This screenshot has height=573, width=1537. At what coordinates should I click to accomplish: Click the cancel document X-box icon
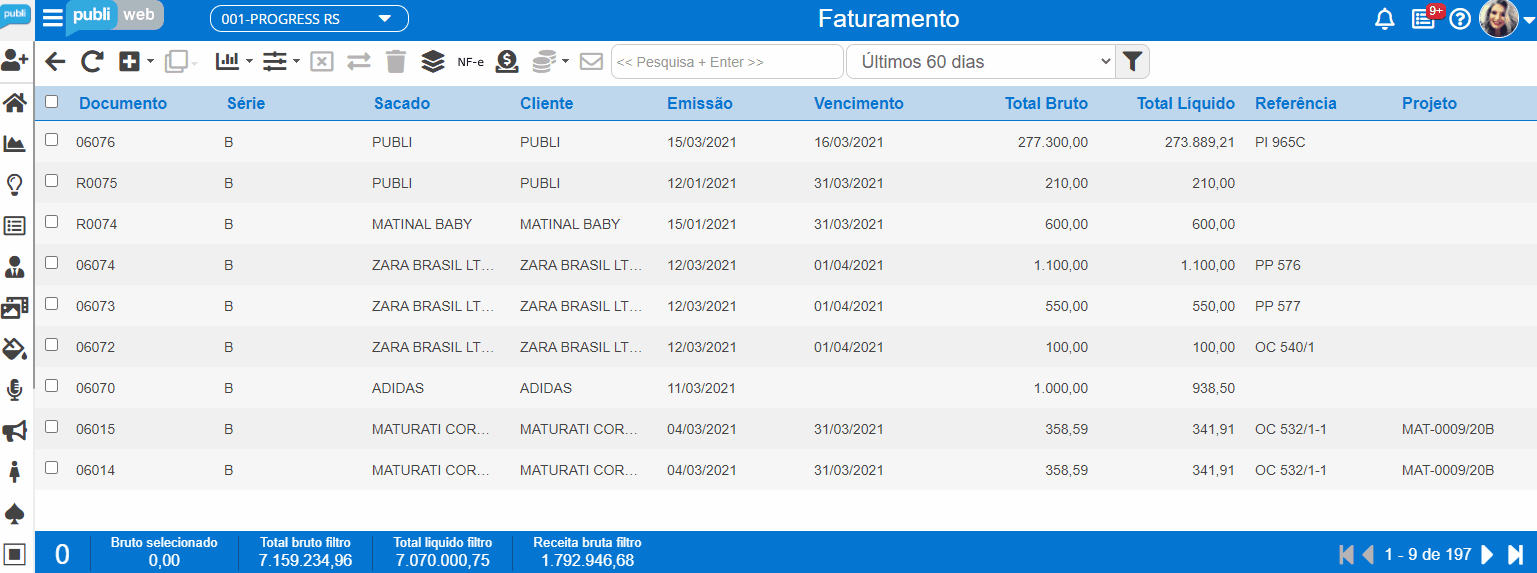coord(321,62)
